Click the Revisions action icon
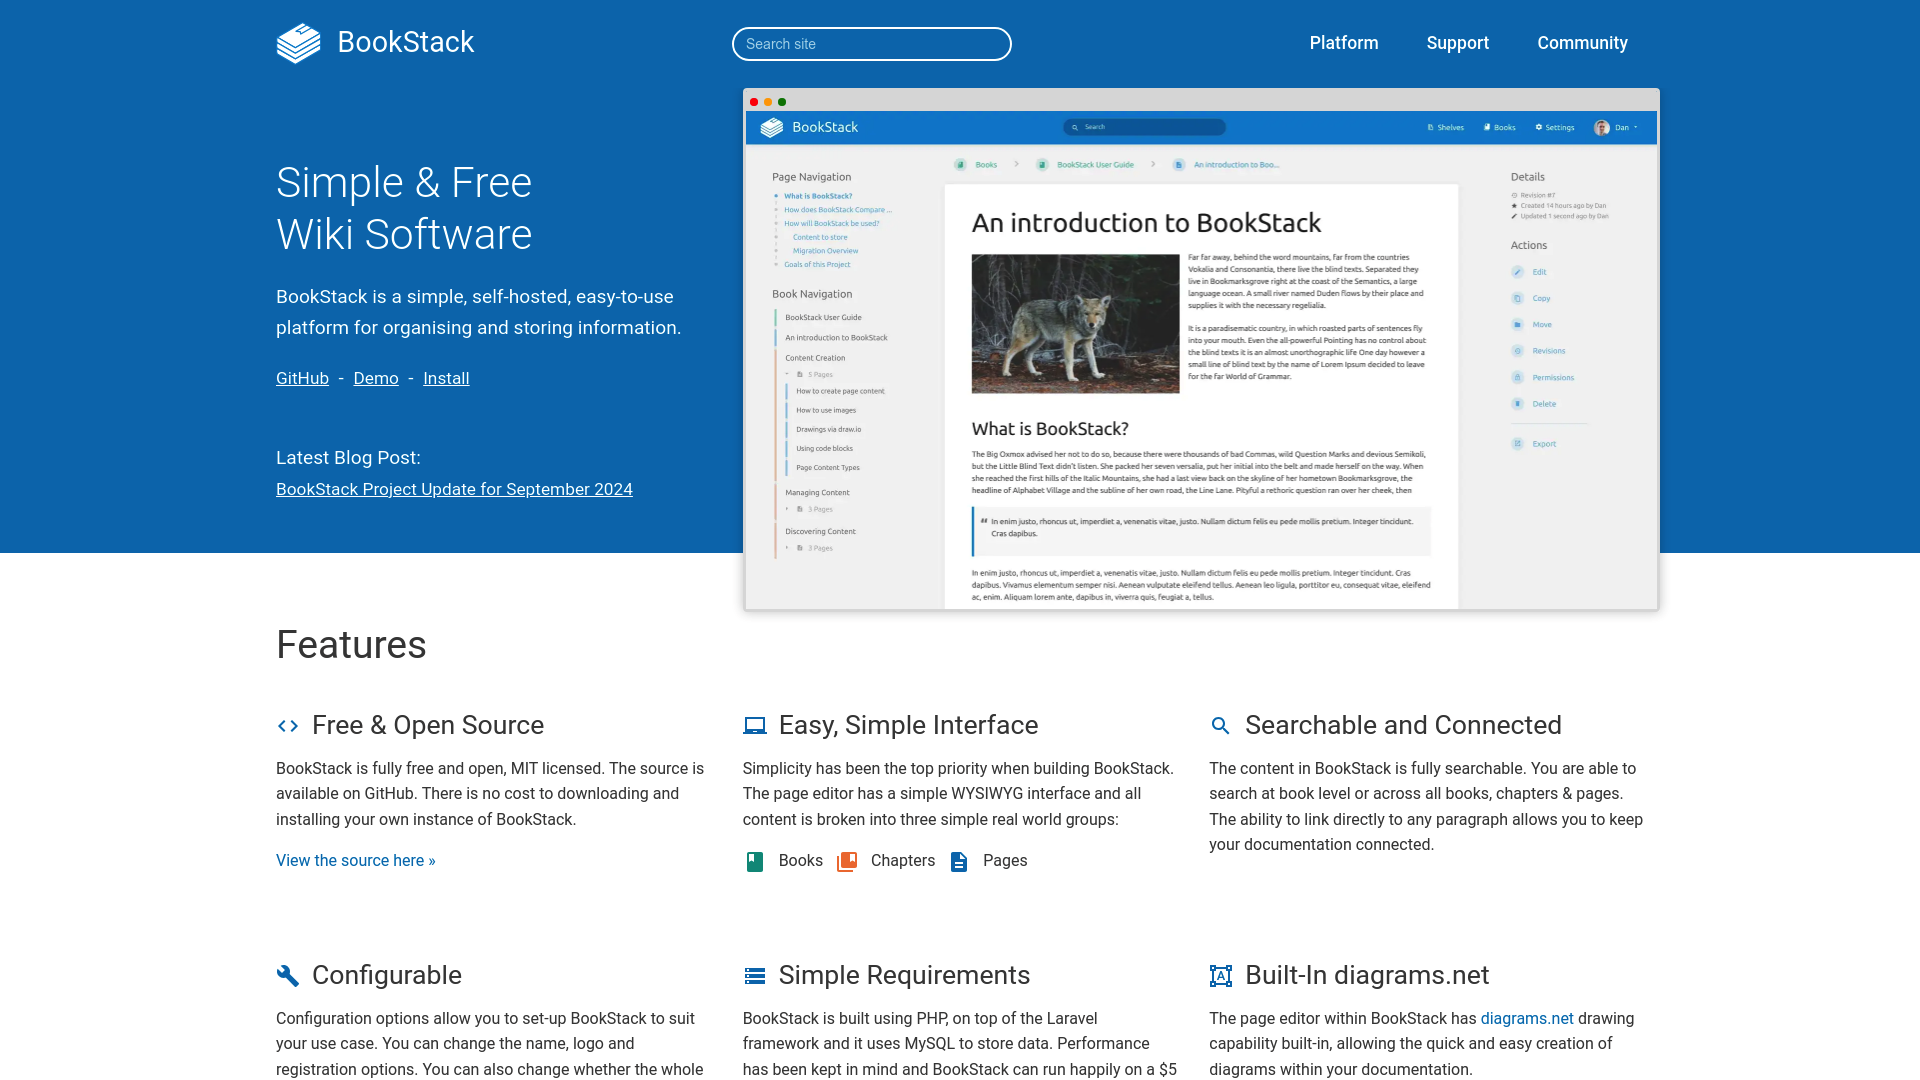1920x1080 pixels. pos(1518,351)
